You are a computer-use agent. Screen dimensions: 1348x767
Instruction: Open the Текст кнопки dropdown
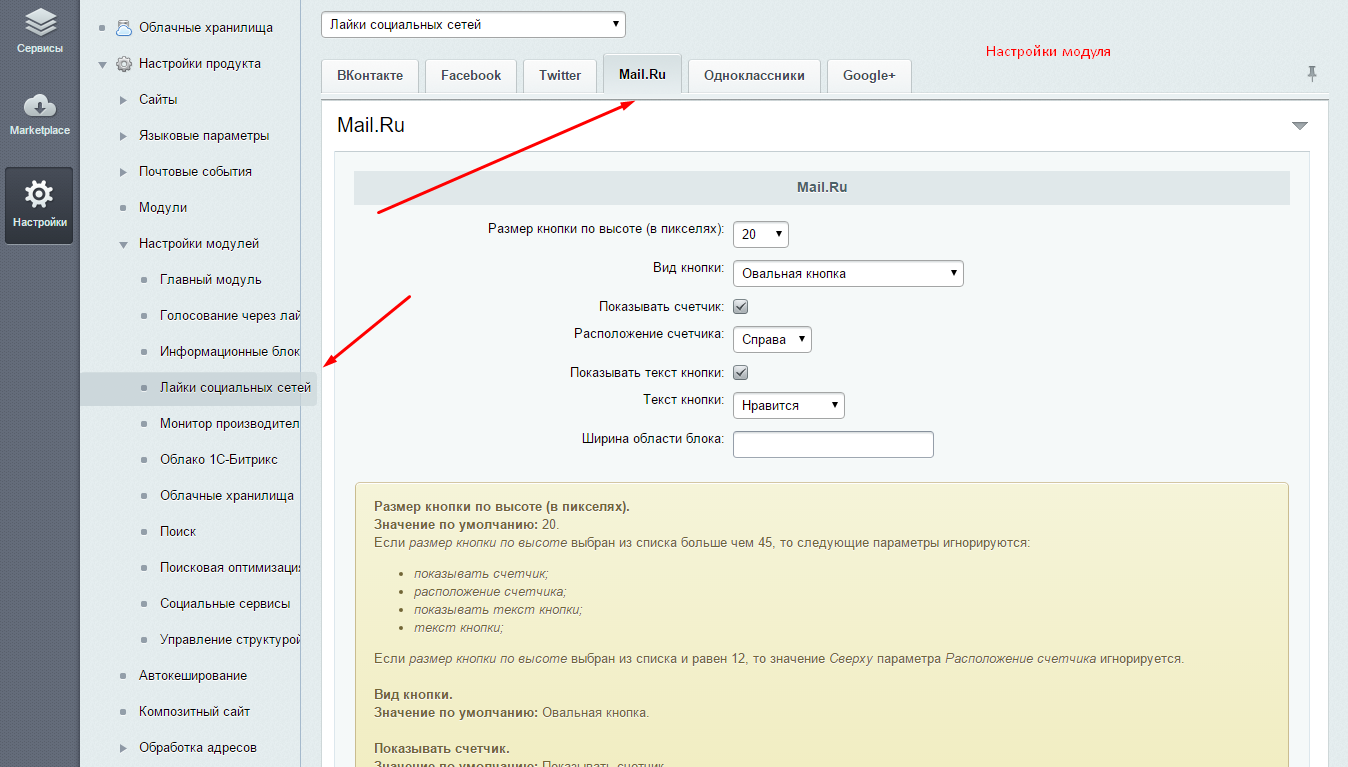[x=789, y=405]
